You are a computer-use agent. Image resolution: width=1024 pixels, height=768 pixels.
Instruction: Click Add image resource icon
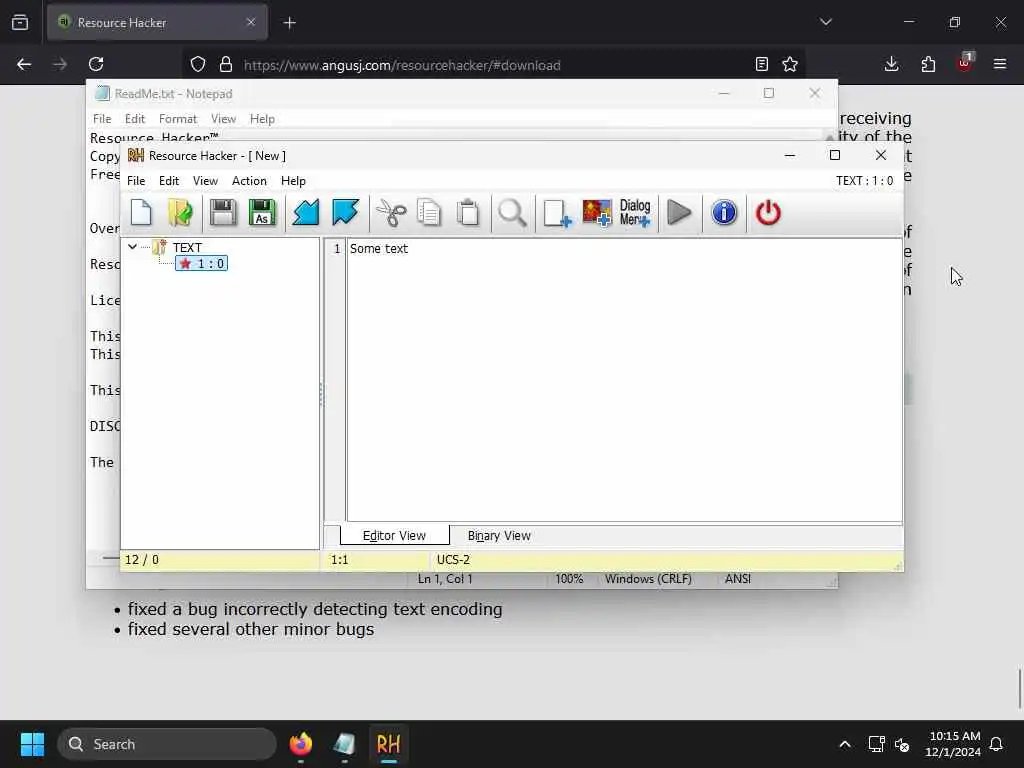597,213
